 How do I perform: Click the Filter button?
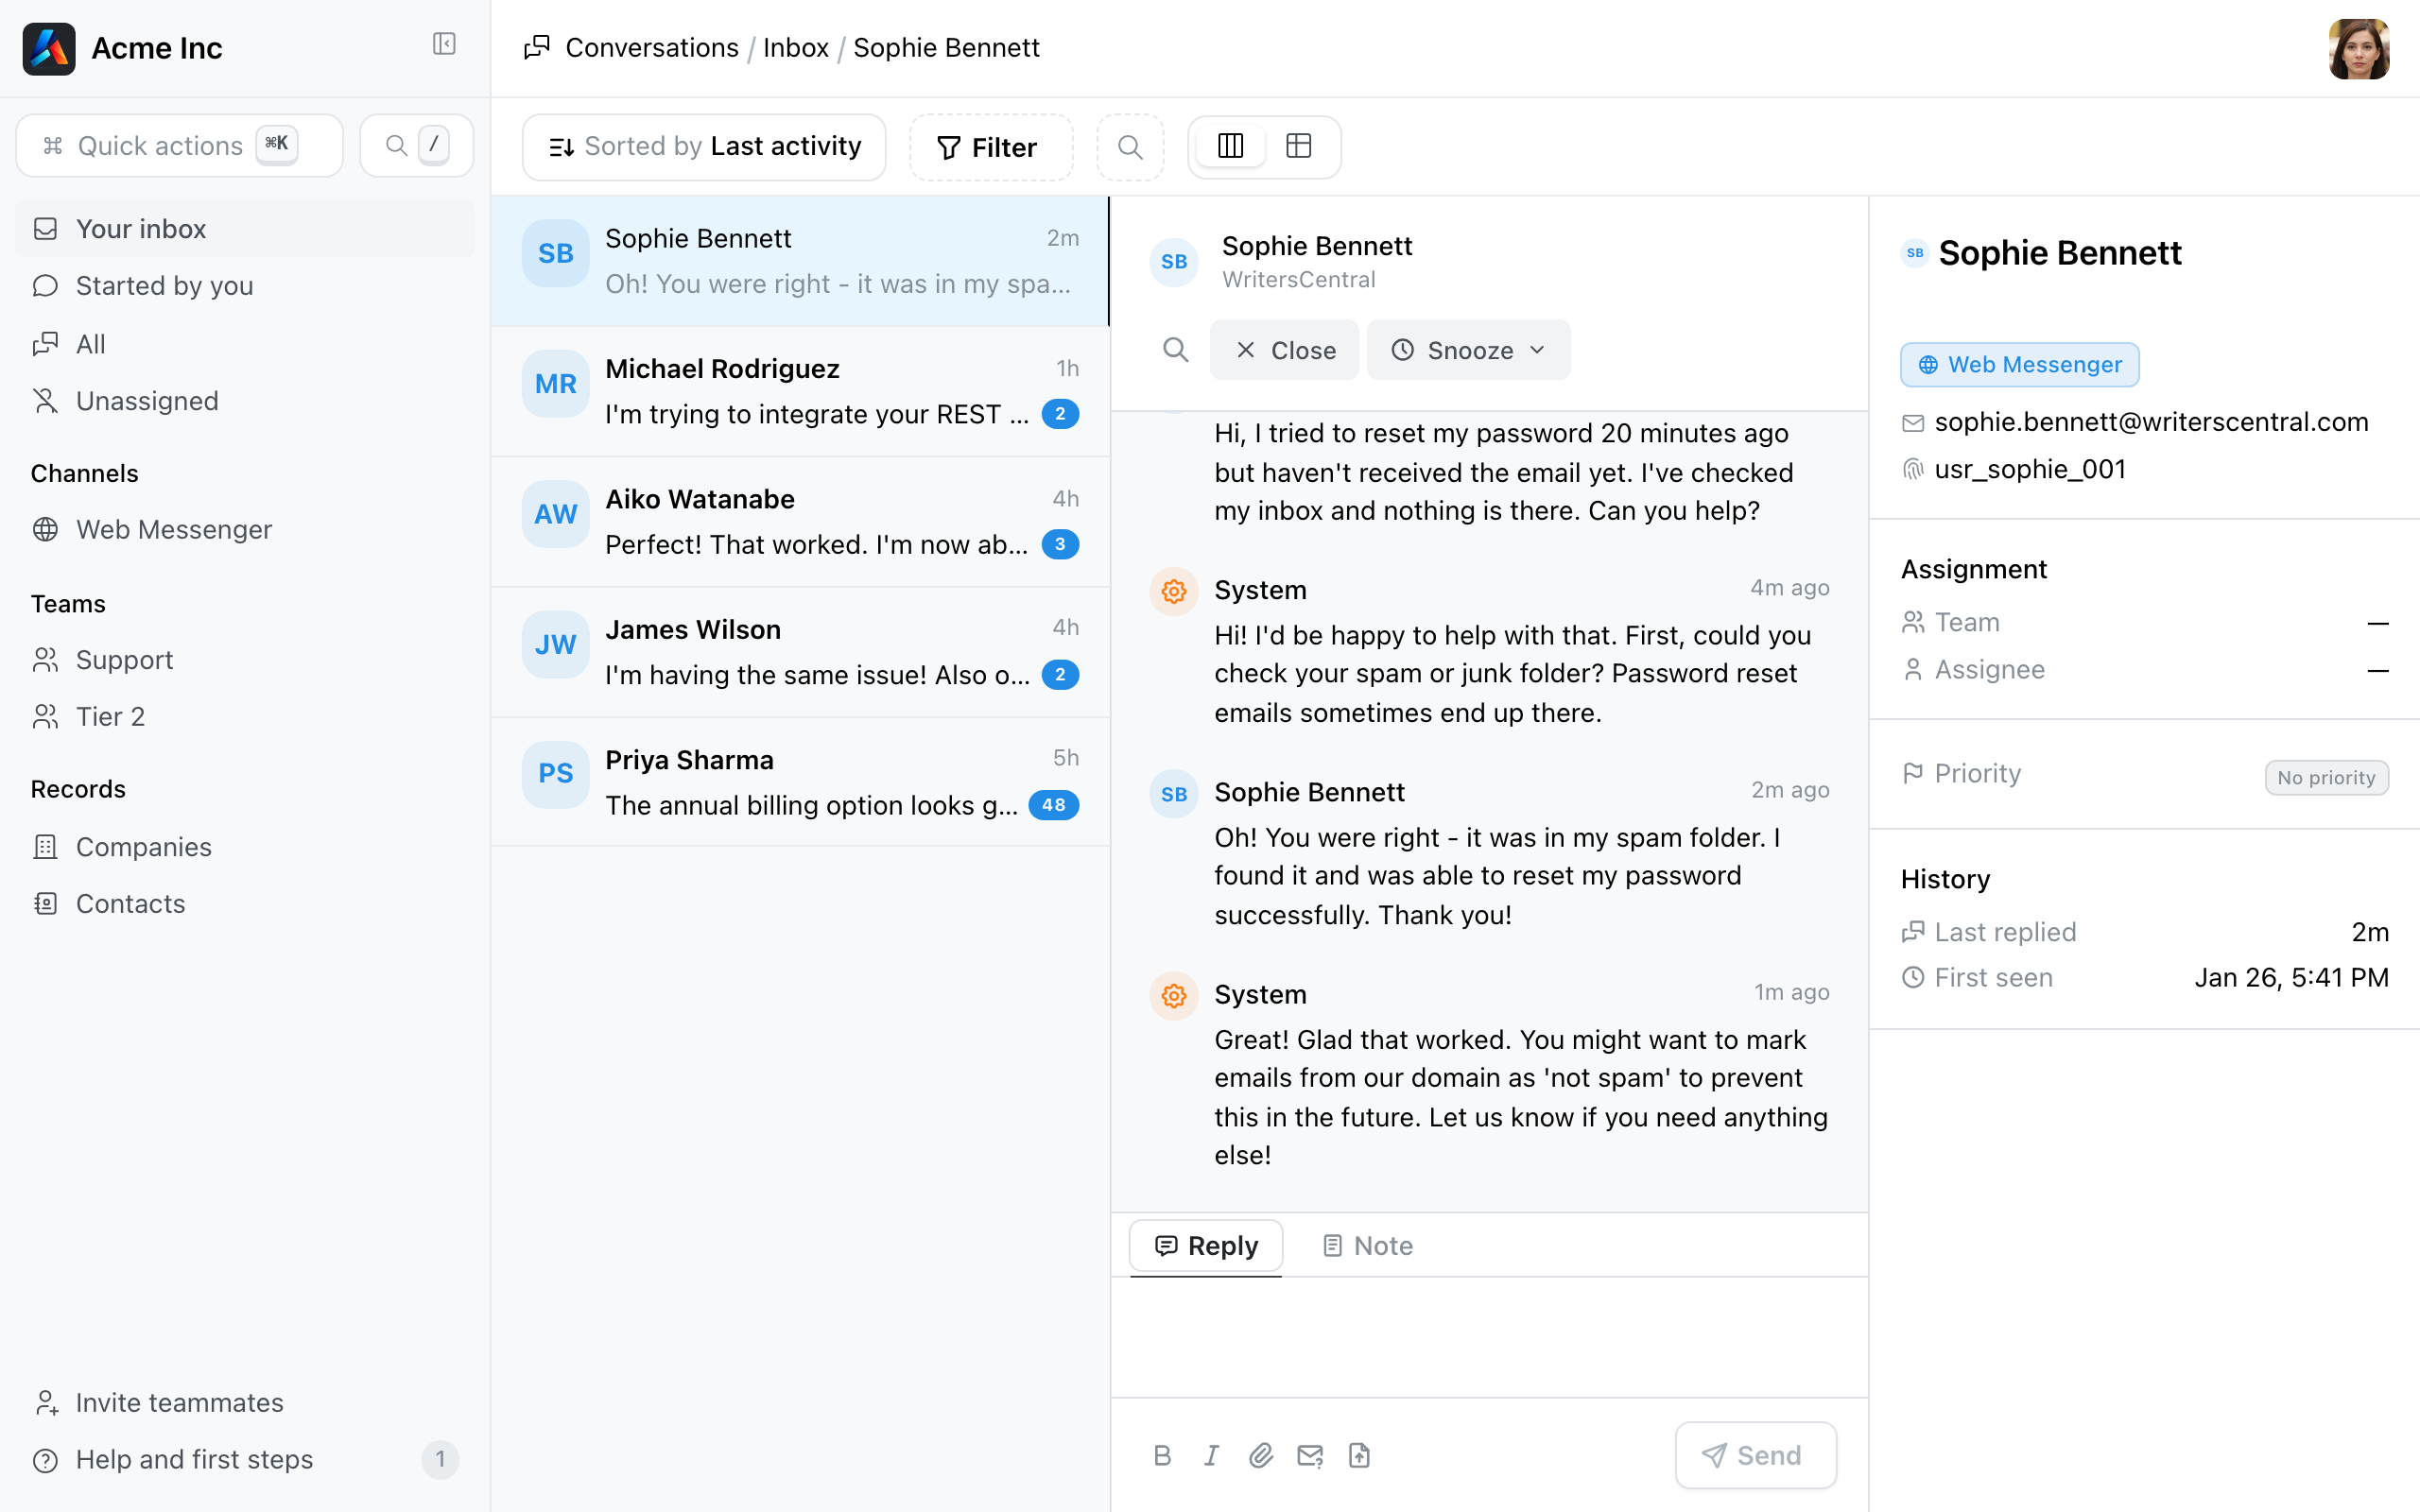click(x=990, y=147)
